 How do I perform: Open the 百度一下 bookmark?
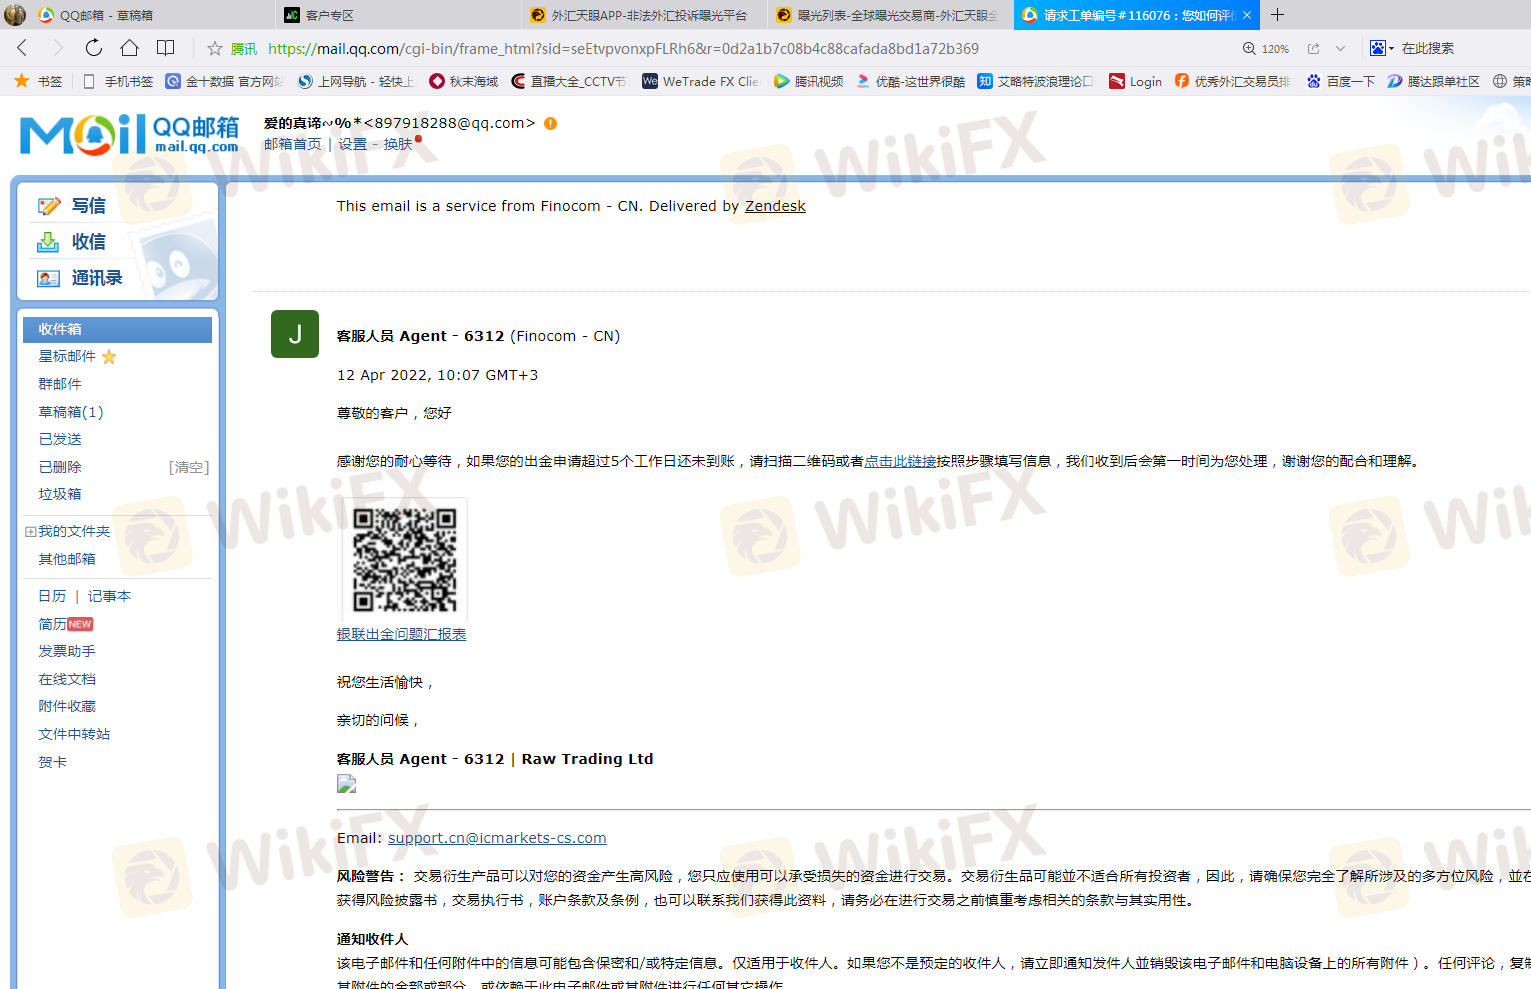click(1340, 81)
